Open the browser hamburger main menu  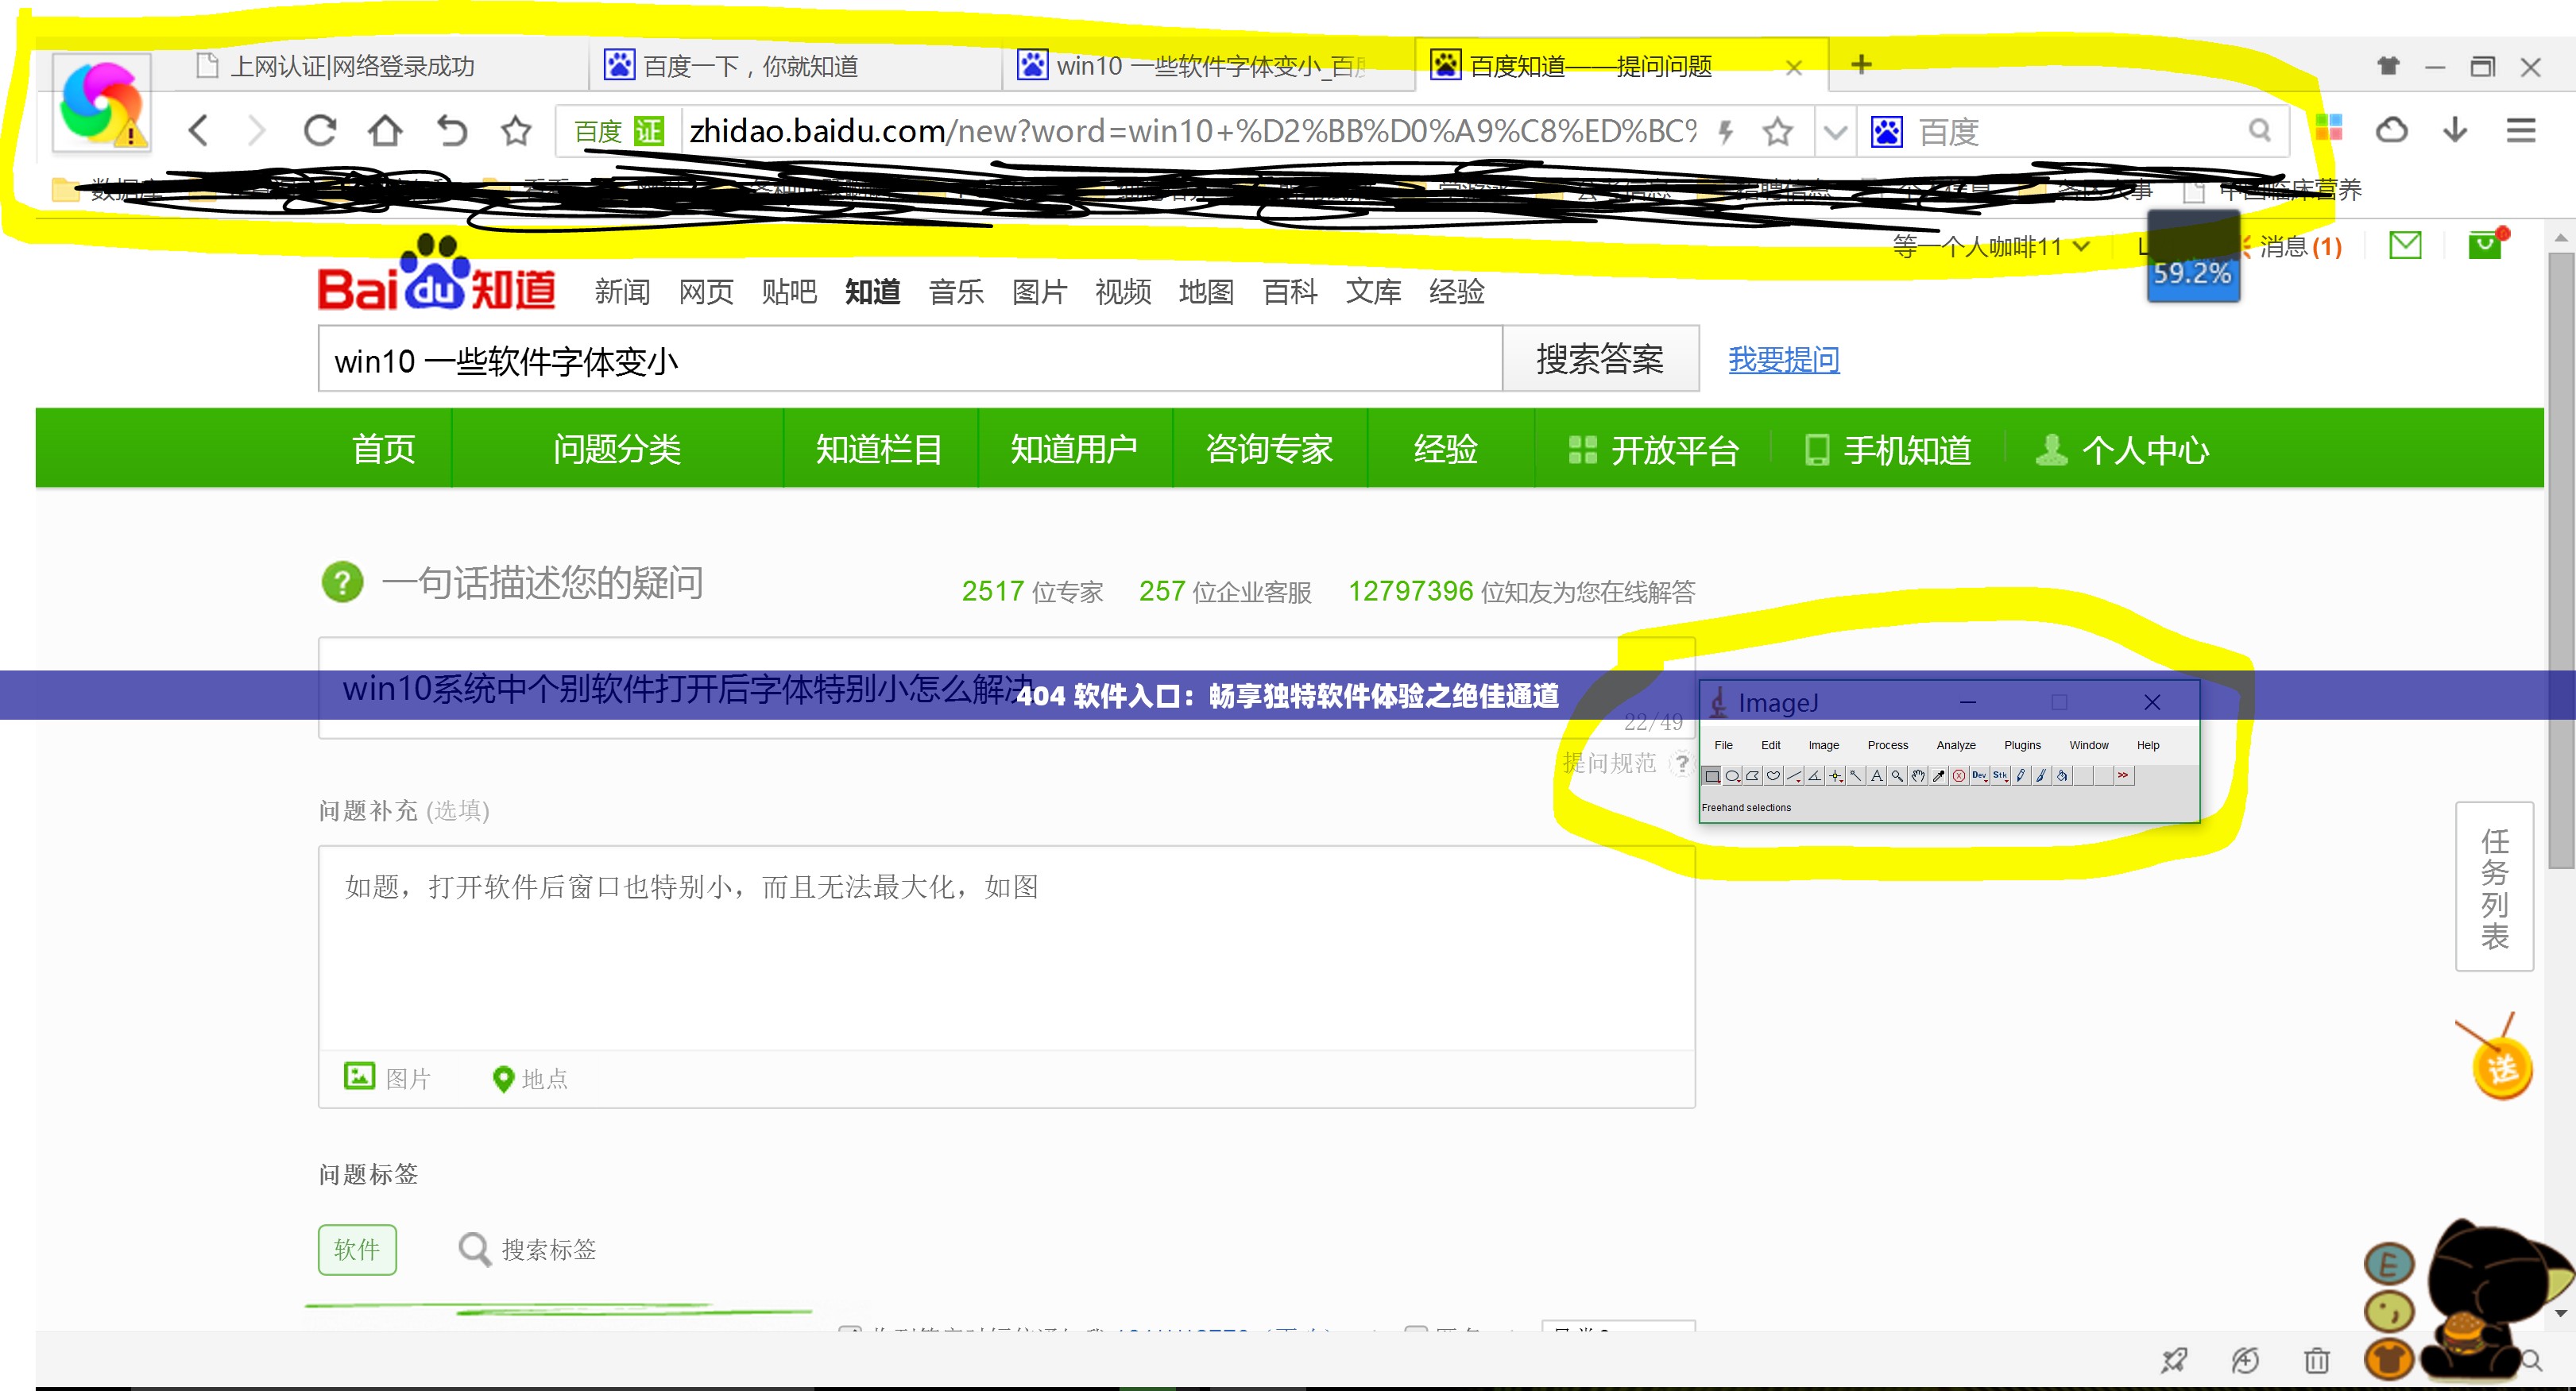pyautogui.click(x=2521, y=130)
